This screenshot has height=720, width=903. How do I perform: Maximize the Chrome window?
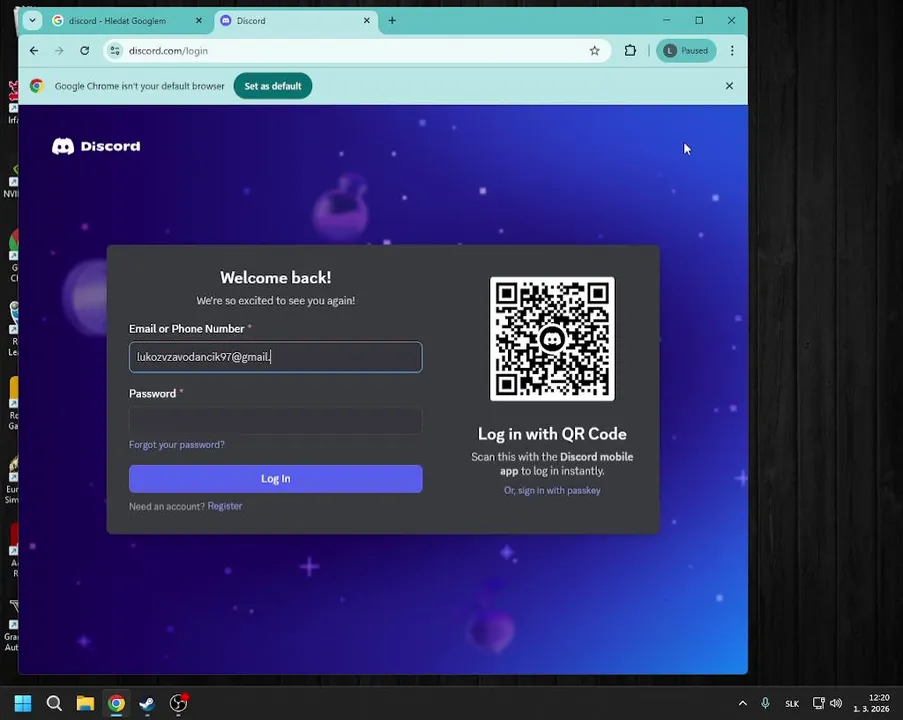point(699,20)
